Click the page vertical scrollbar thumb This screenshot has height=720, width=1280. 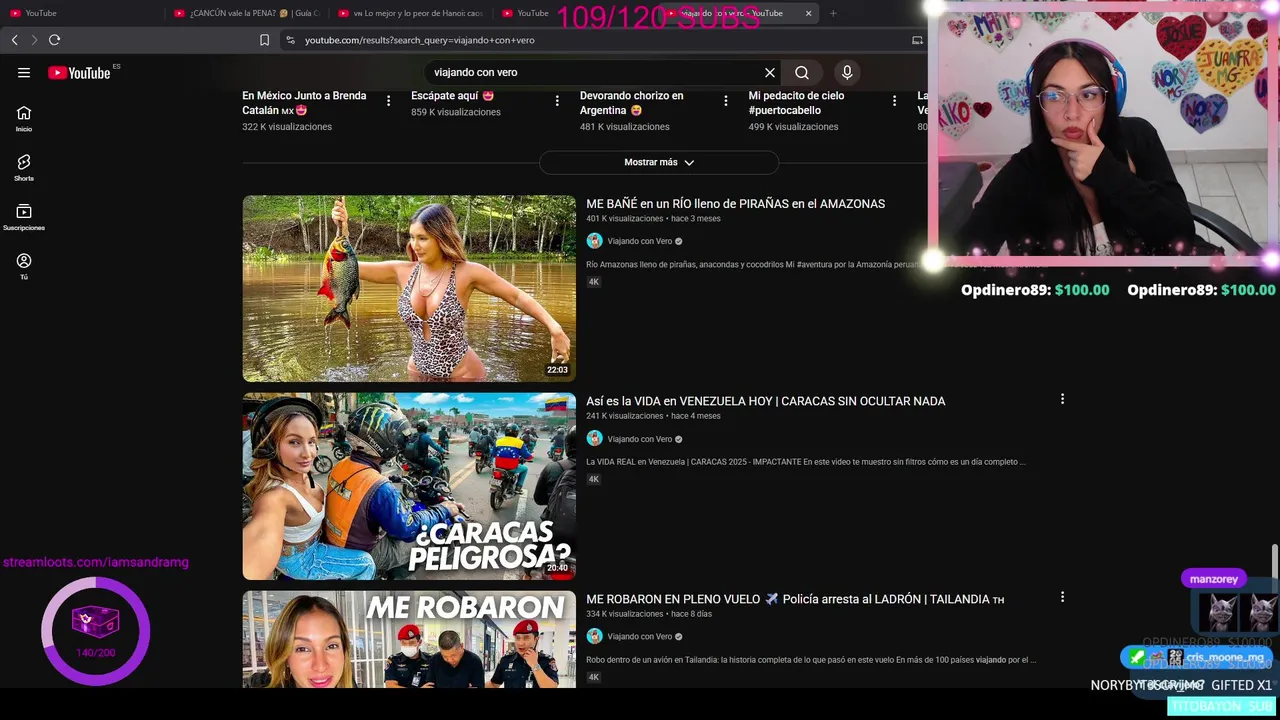click(x=1274, y=567)
